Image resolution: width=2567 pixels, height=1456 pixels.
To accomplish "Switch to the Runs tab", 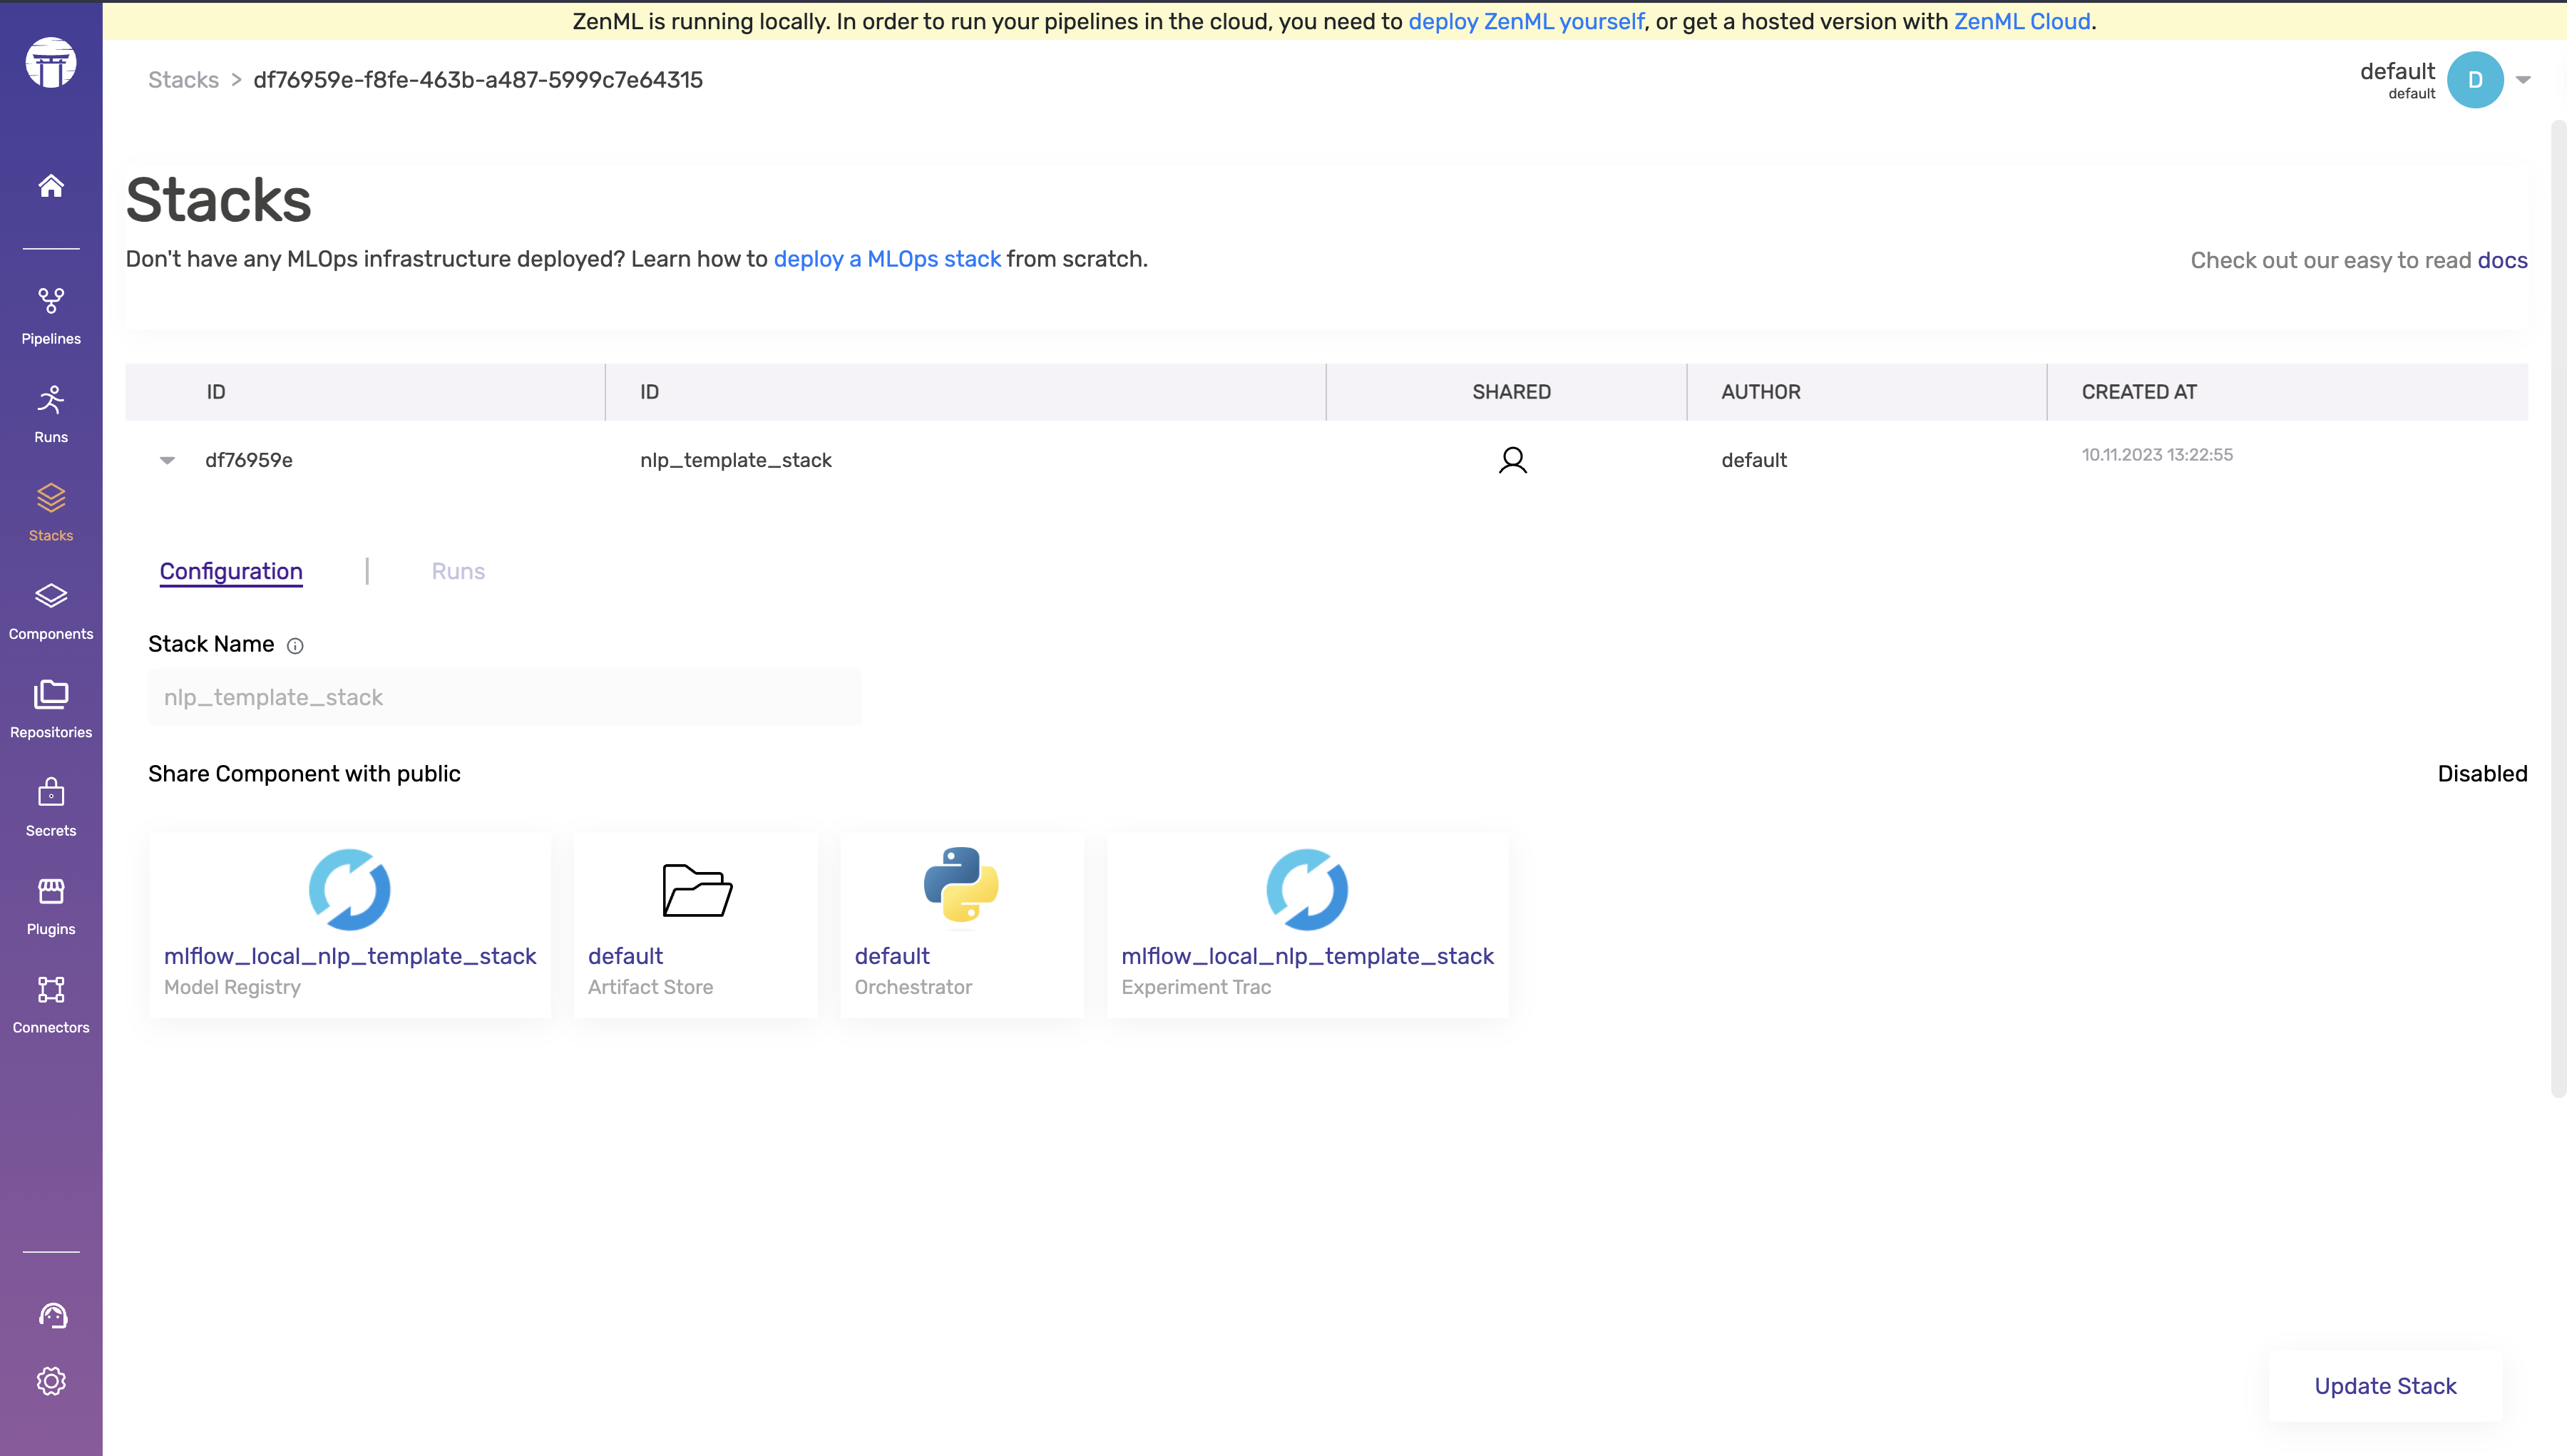I will pos(458,571).
